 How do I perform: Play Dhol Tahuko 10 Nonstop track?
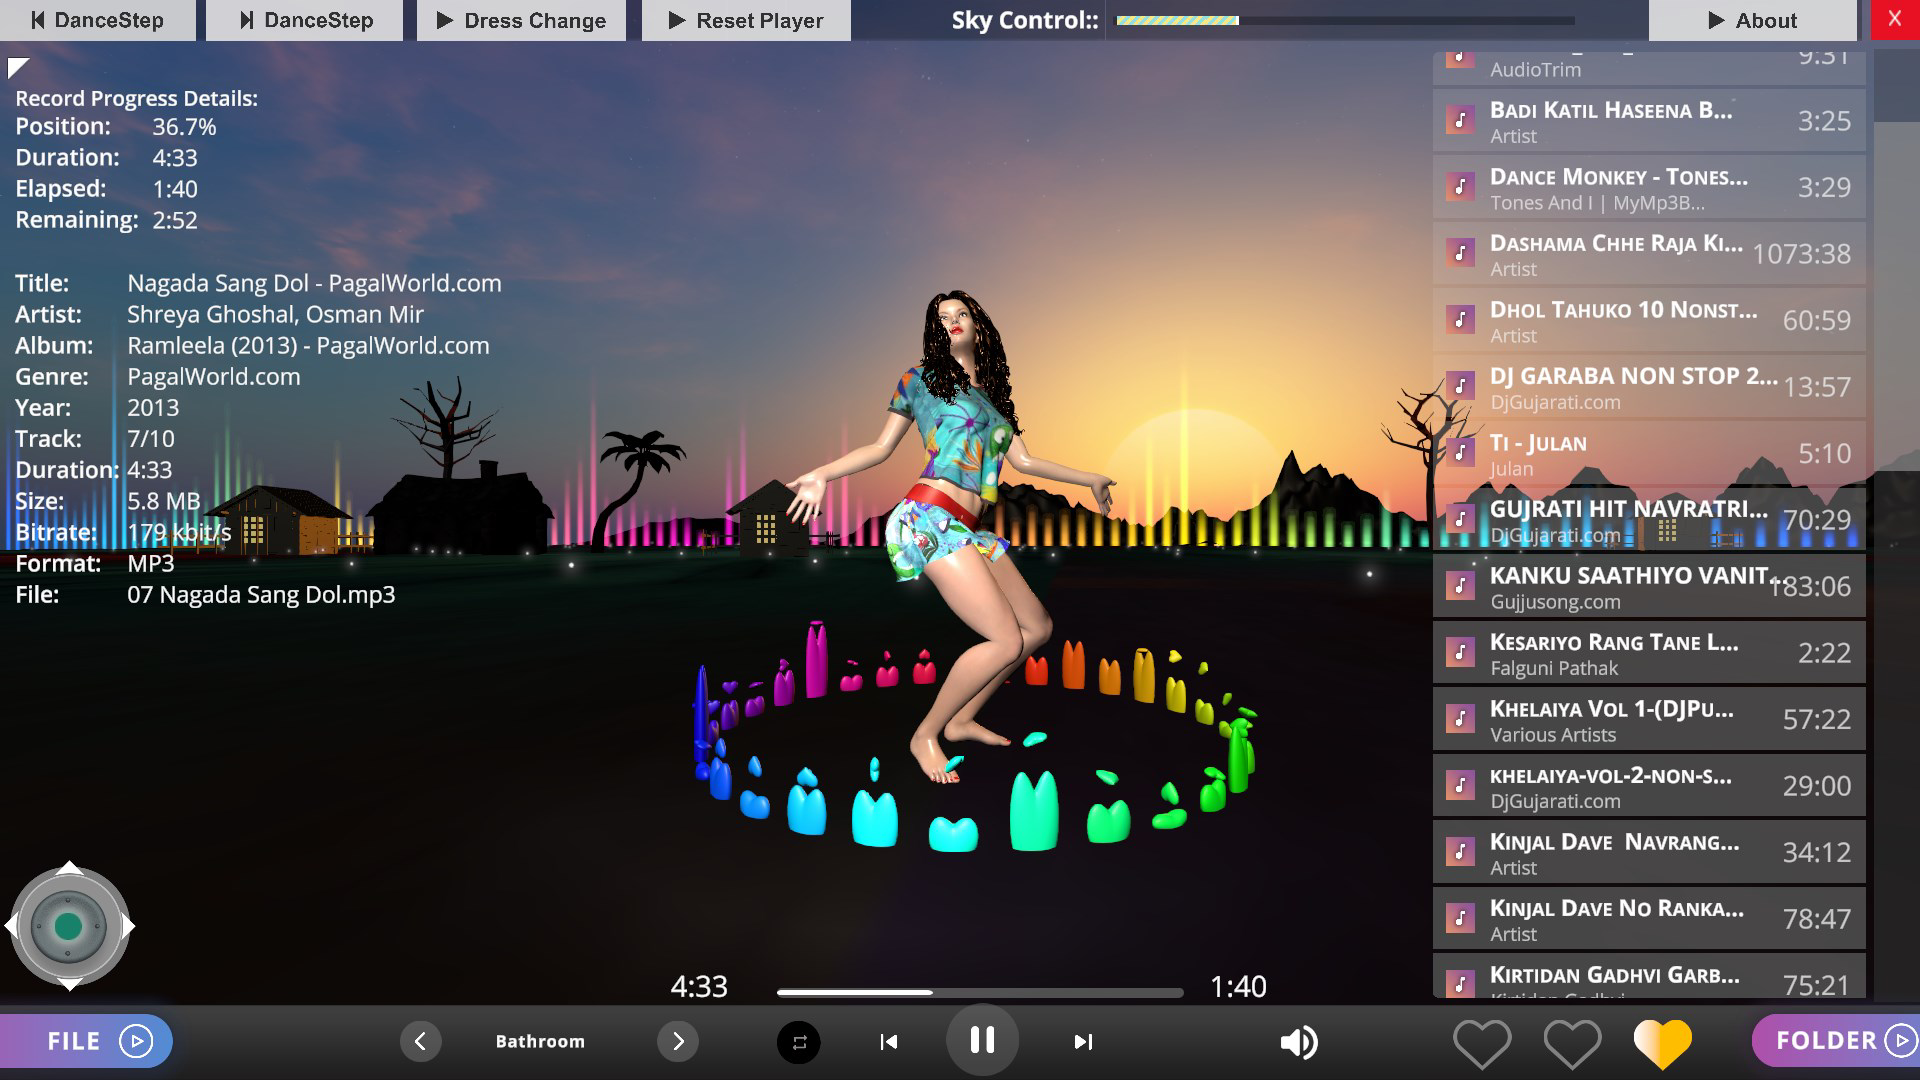point(1649,320)
